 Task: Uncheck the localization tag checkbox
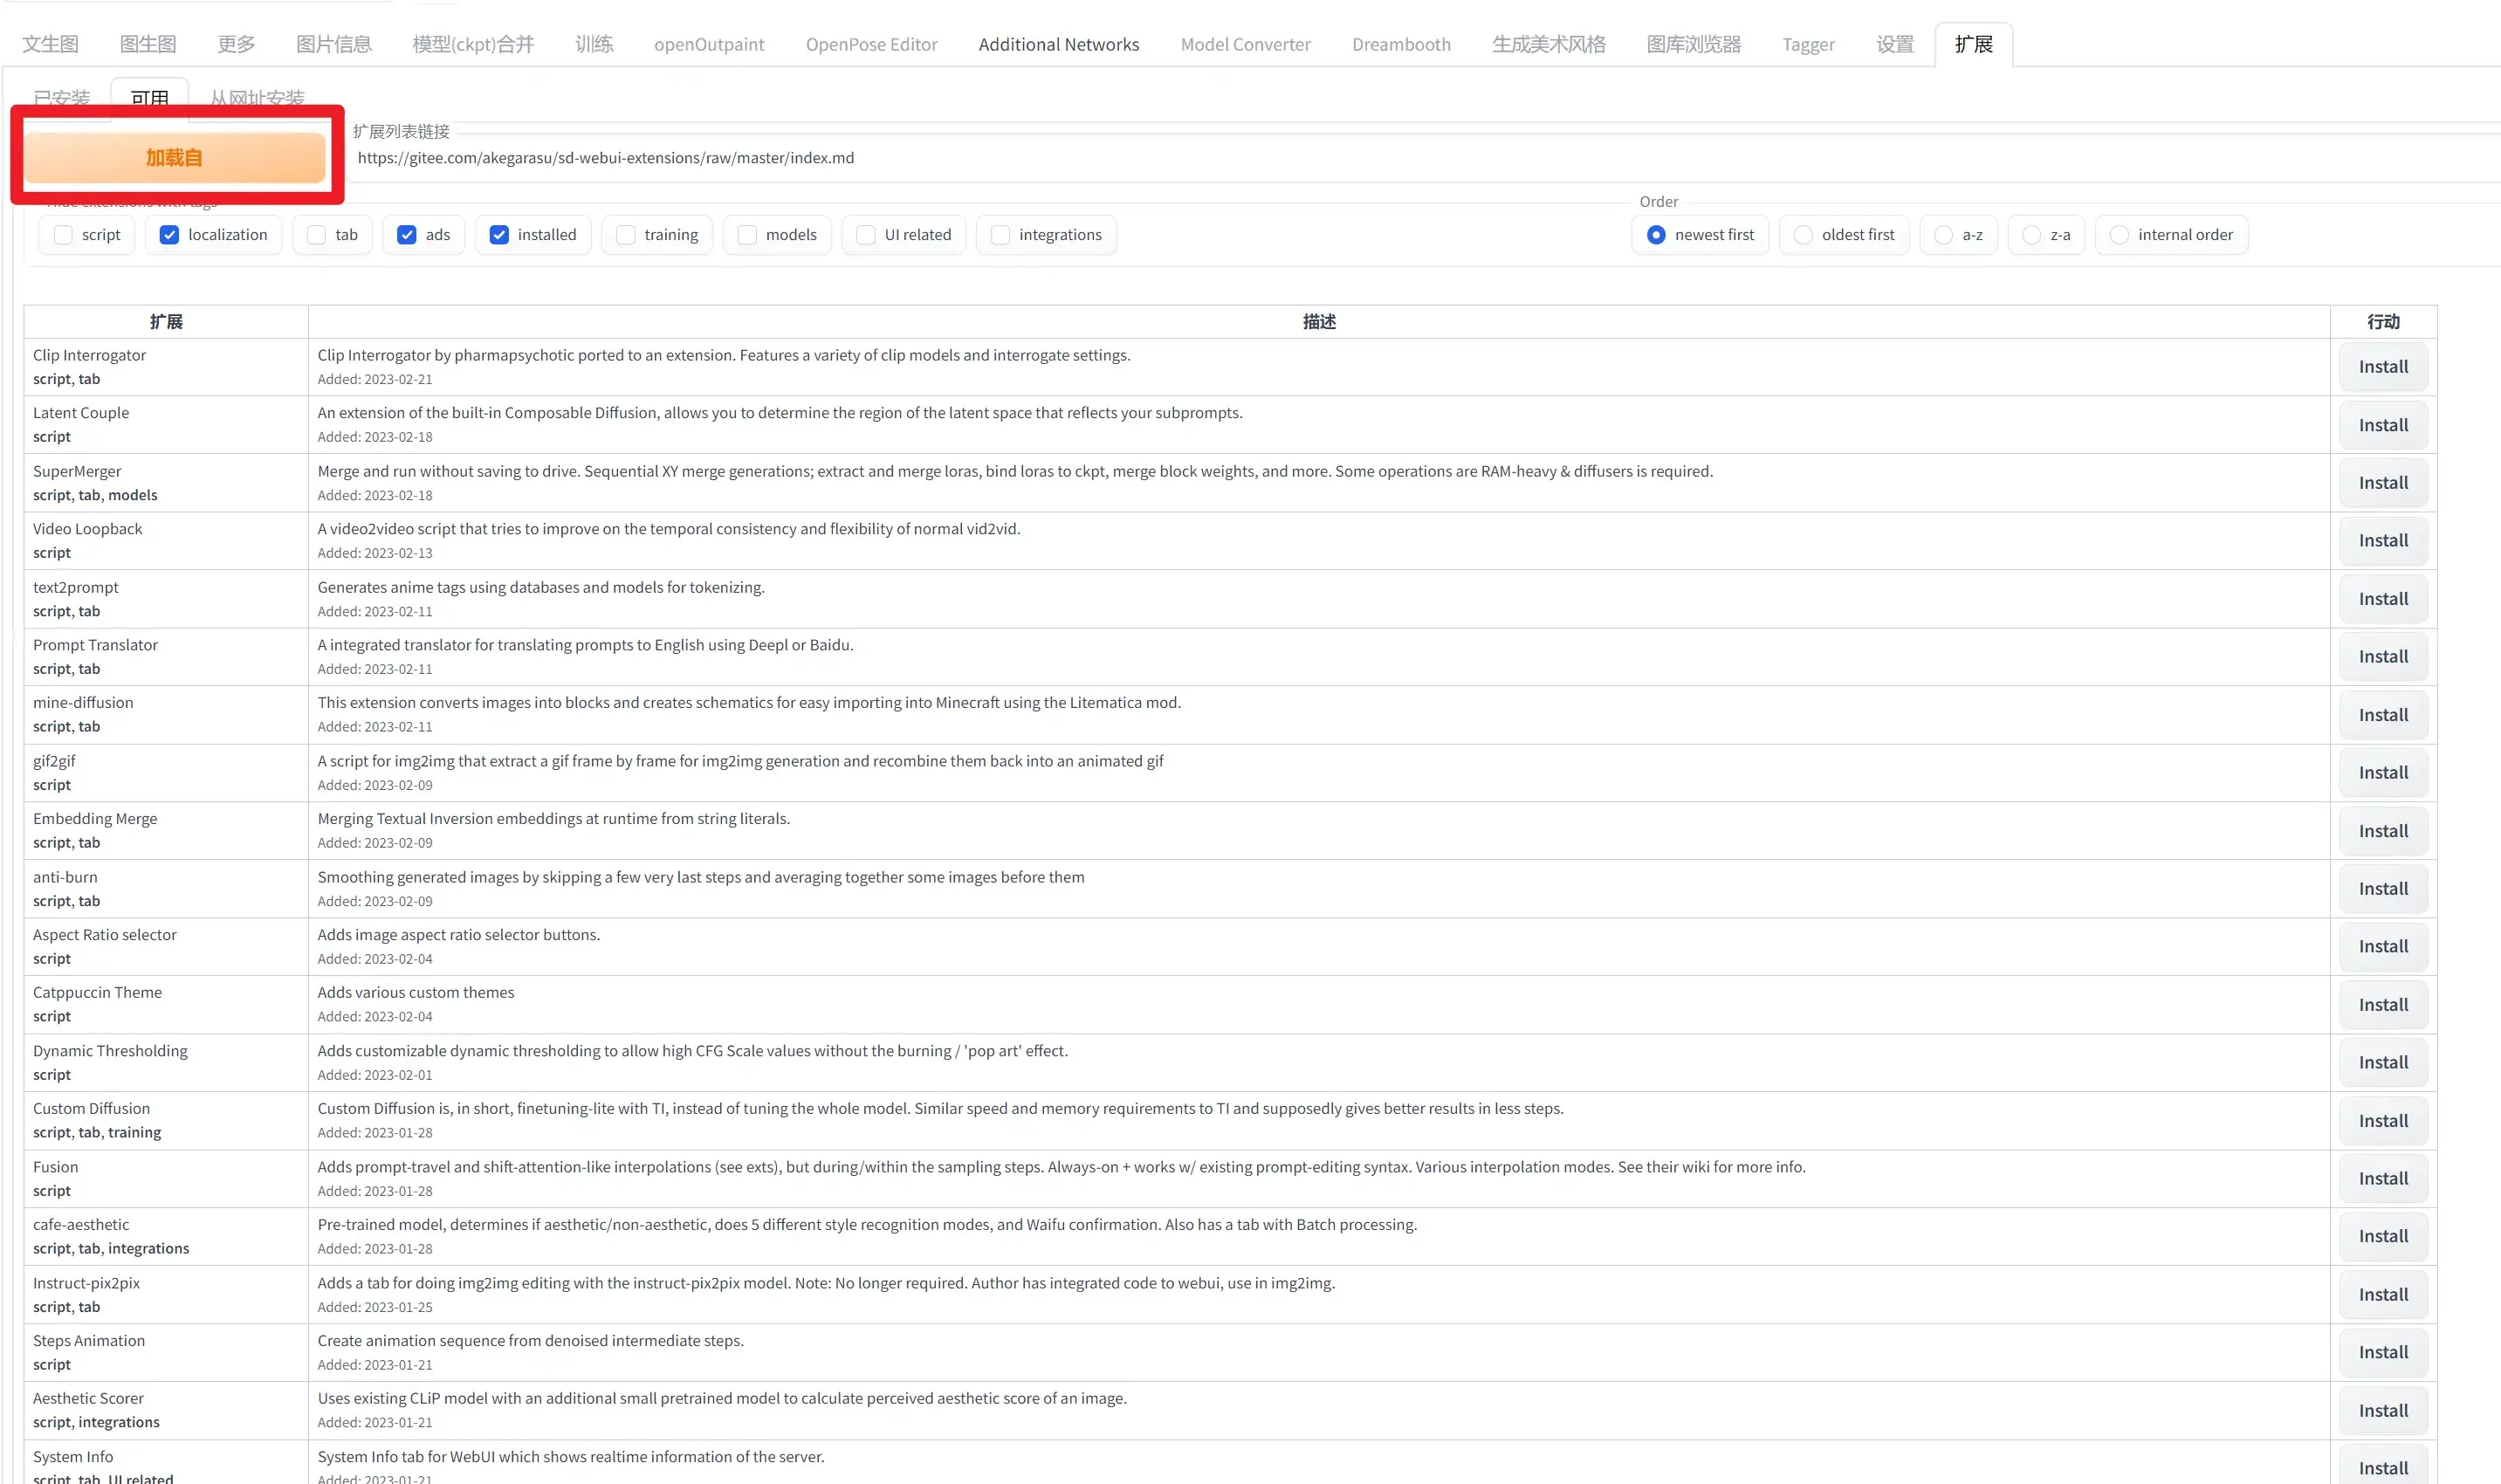coord(170,235)
